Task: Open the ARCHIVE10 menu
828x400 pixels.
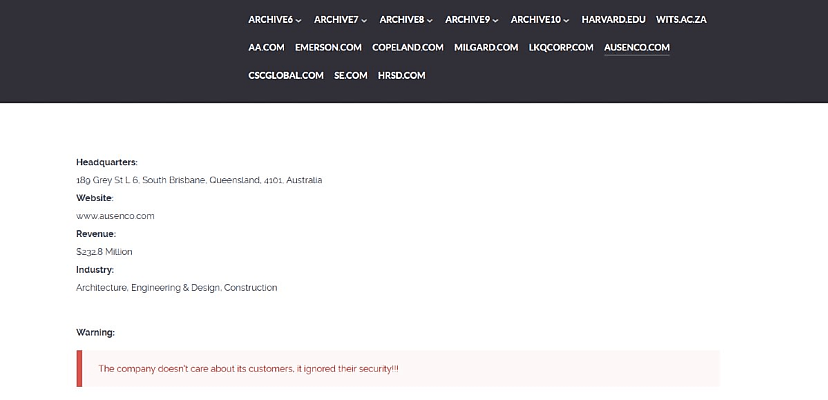Action: tap(540, 20)
